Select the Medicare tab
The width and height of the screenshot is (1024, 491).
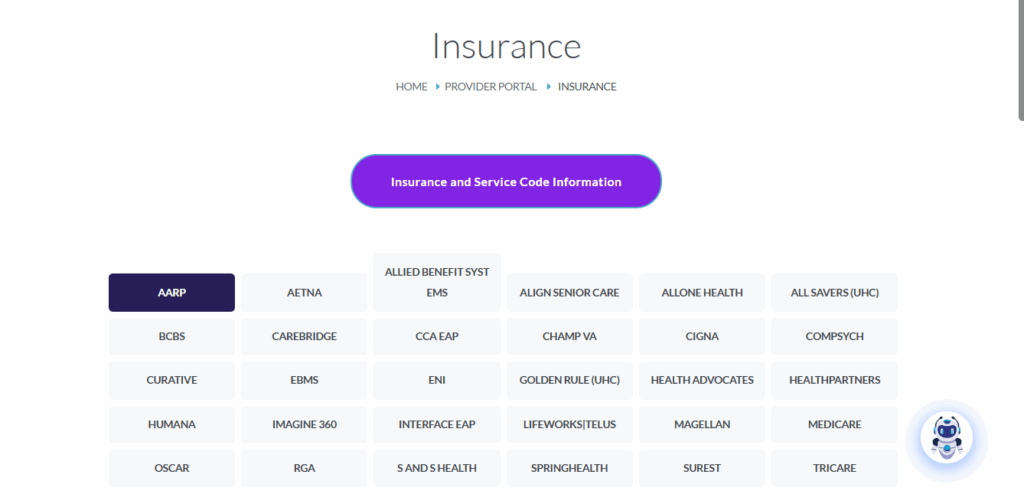(834, 425)
